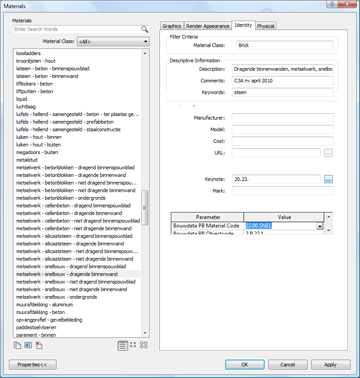
Task: Click the Keynote field showing 20.22.
Action: click(276, 179)
